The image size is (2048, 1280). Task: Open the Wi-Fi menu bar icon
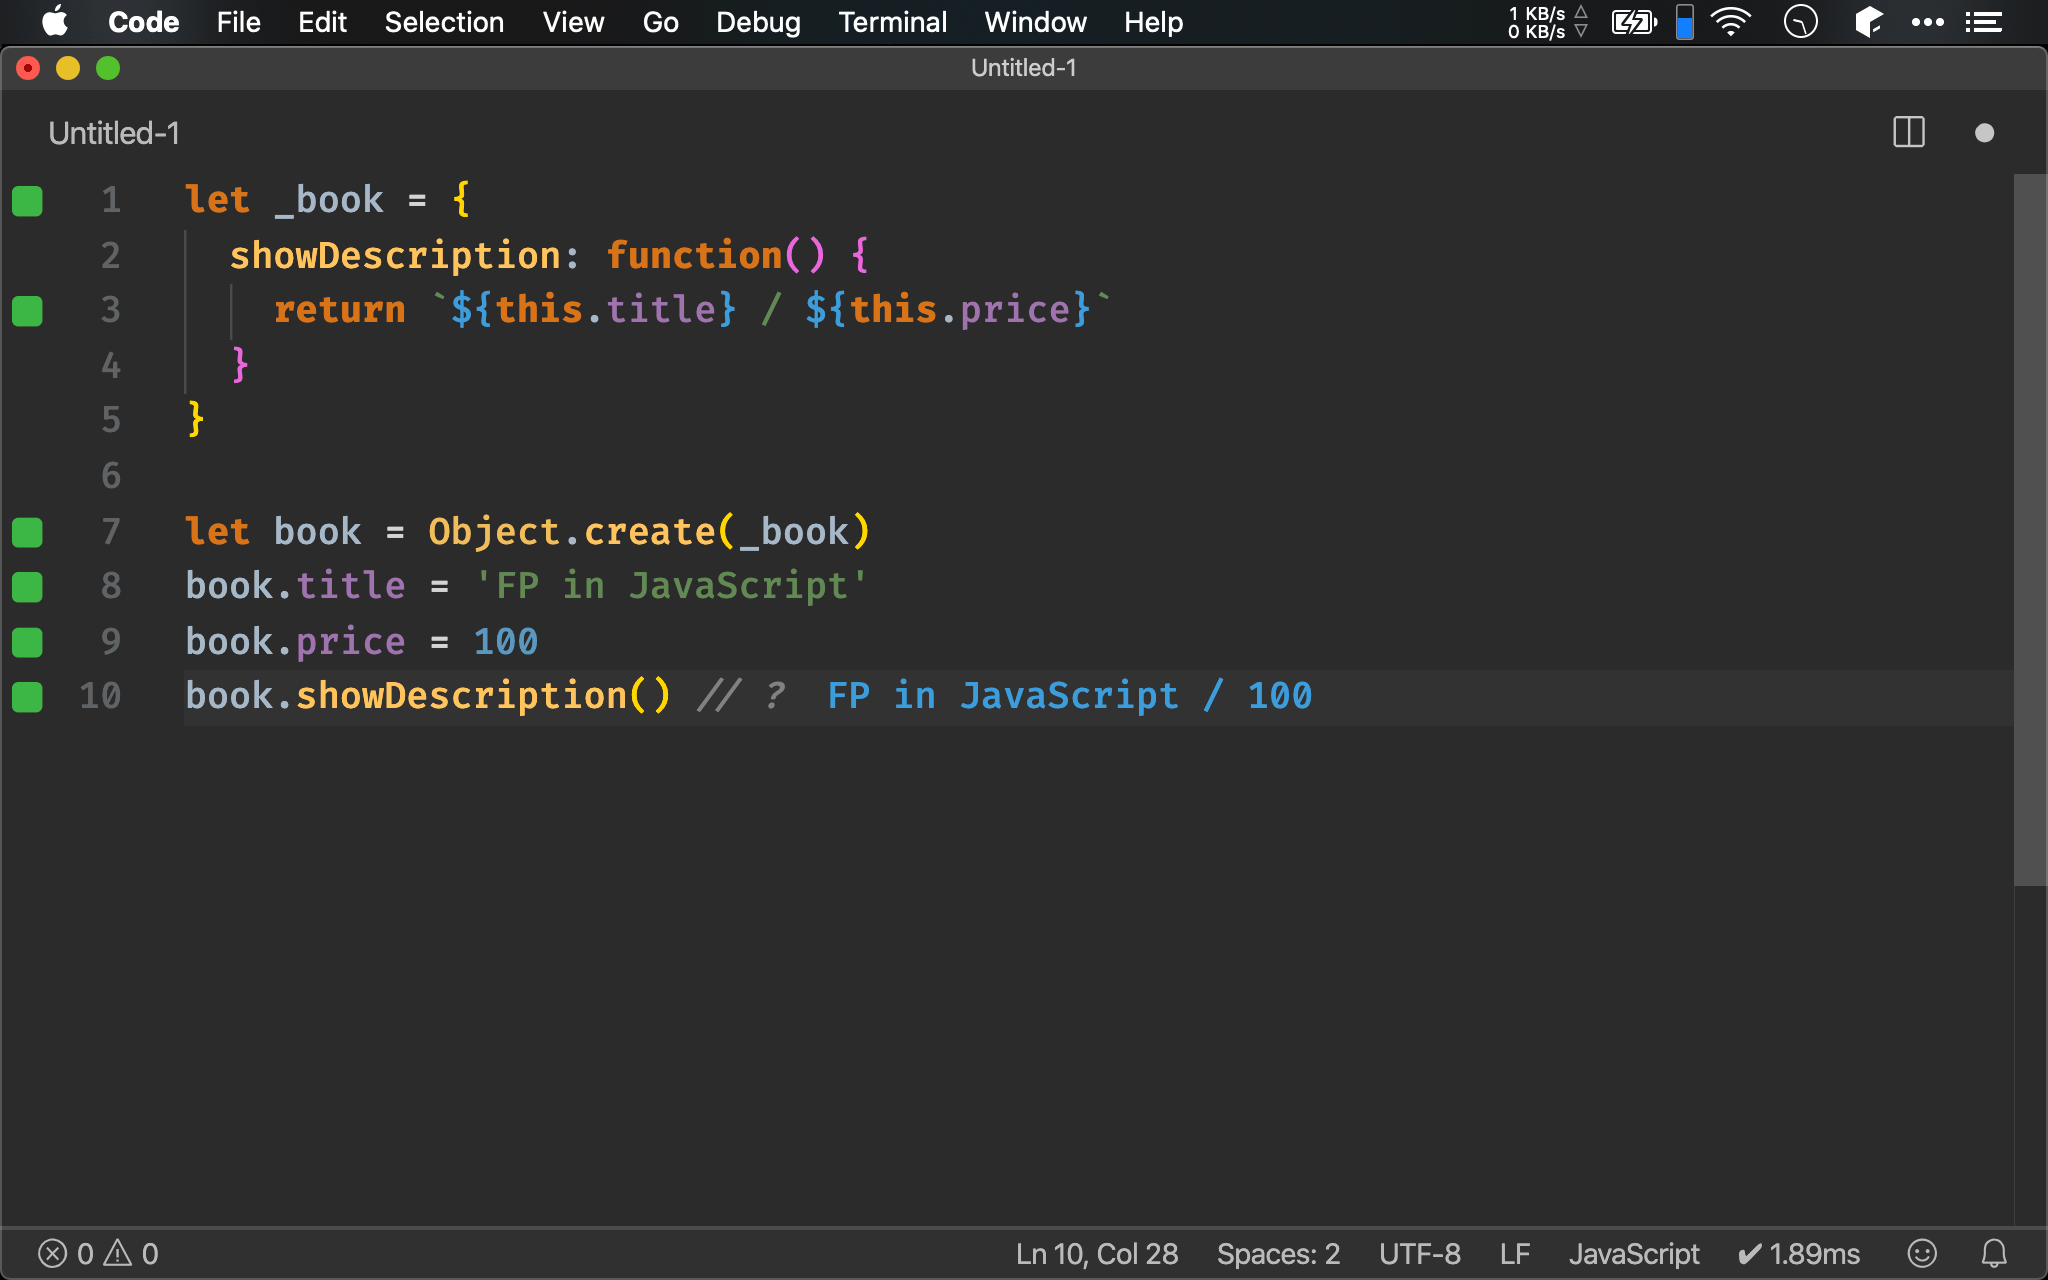pos(1731,22)
